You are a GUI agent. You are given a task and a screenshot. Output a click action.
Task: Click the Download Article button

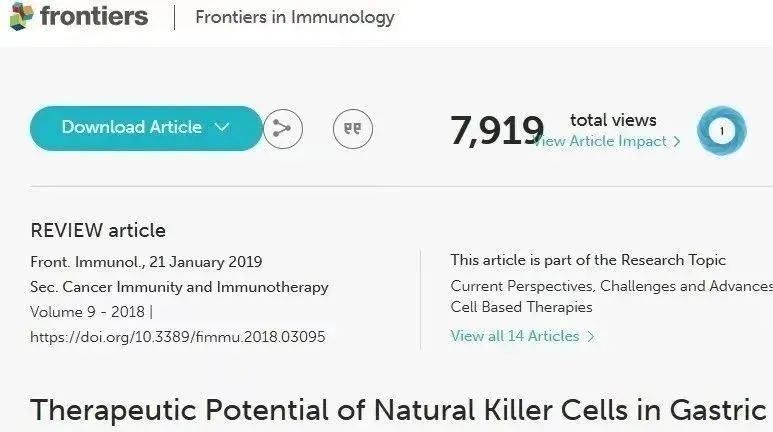point(146,128)
